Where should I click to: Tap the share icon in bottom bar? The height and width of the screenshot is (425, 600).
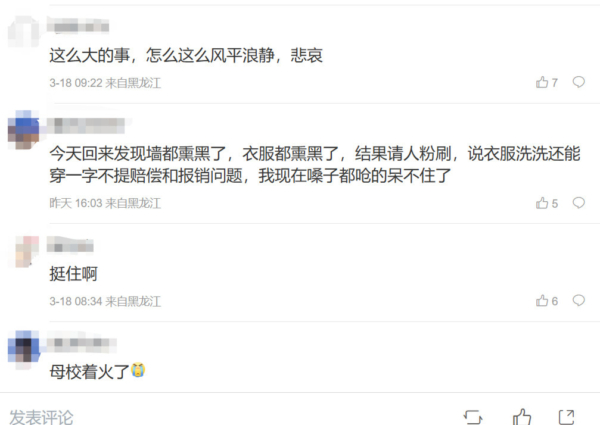click(566, 417)
